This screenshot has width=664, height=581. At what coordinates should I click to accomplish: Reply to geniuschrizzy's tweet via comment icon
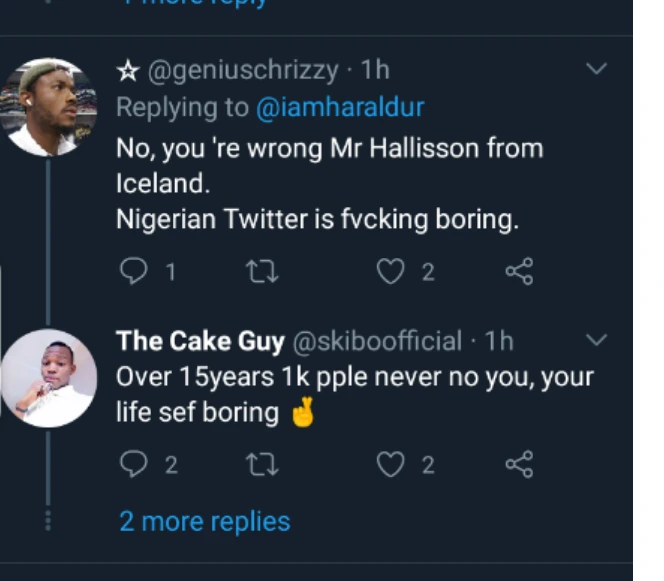point(134,271)
